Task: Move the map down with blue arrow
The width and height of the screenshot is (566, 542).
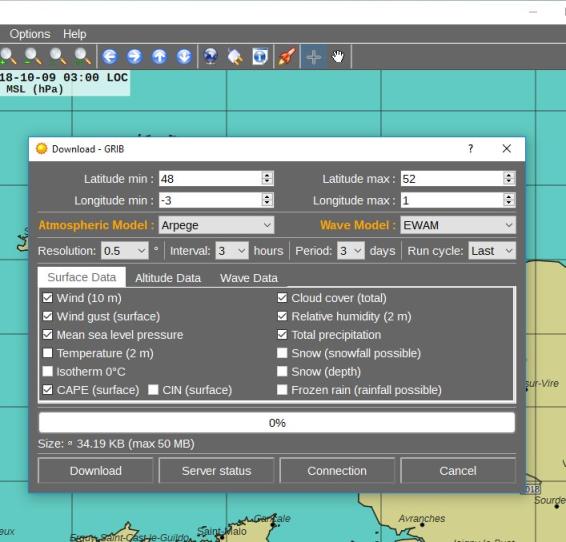Action: (184, 57)
